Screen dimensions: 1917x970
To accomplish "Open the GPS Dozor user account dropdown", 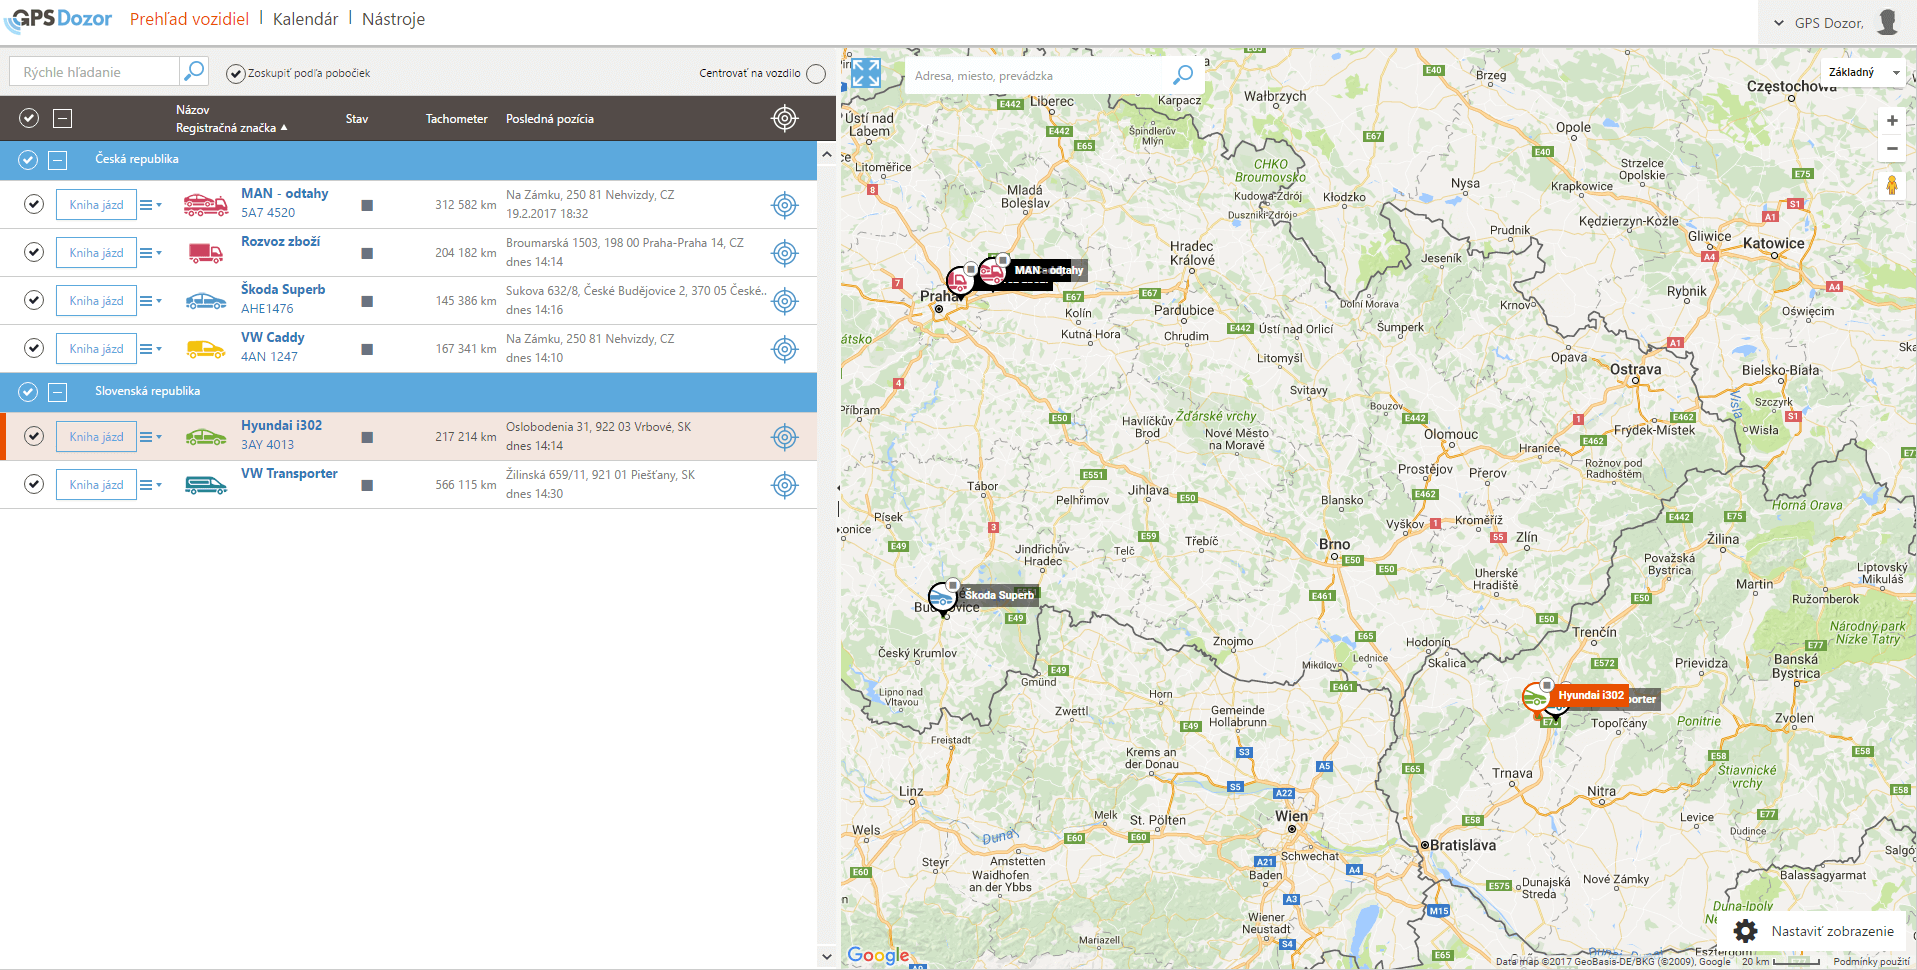I will 1818,23.
